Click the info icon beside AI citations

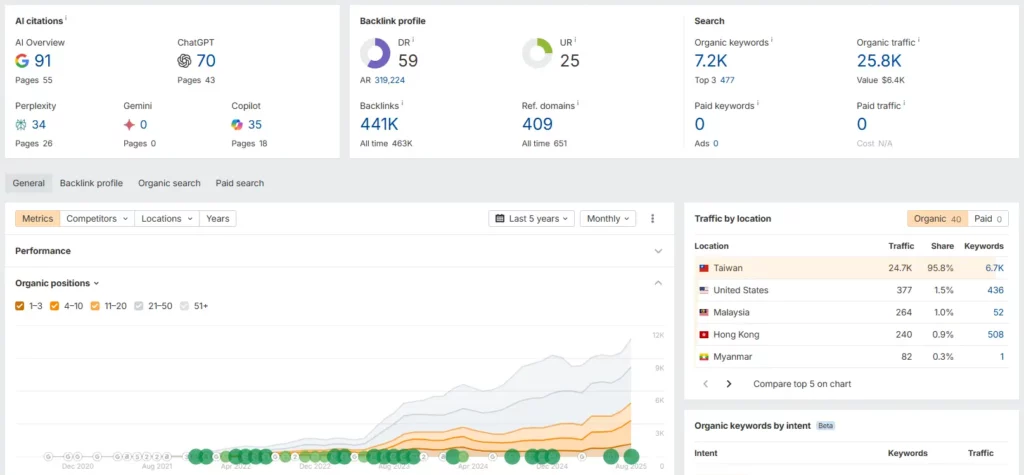[66, 18]
